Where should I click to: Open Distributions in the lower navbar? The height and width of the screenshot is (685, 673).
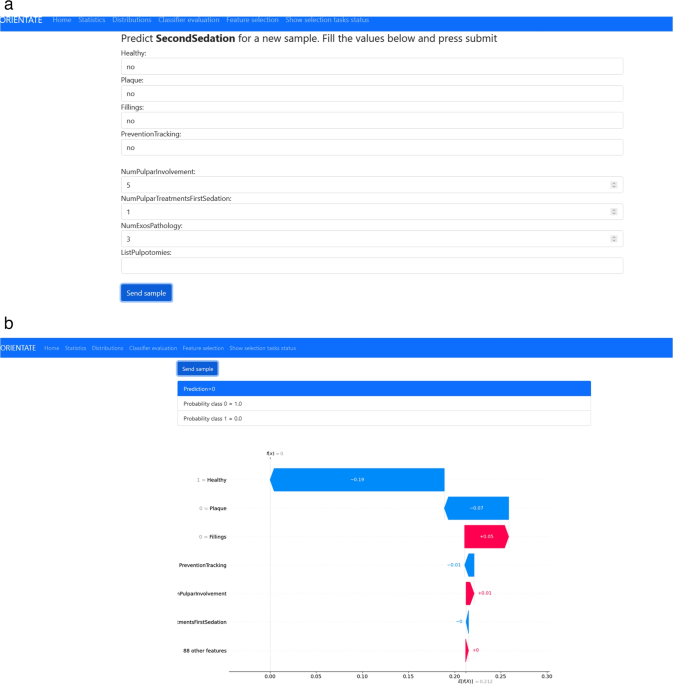pos(107,348)
